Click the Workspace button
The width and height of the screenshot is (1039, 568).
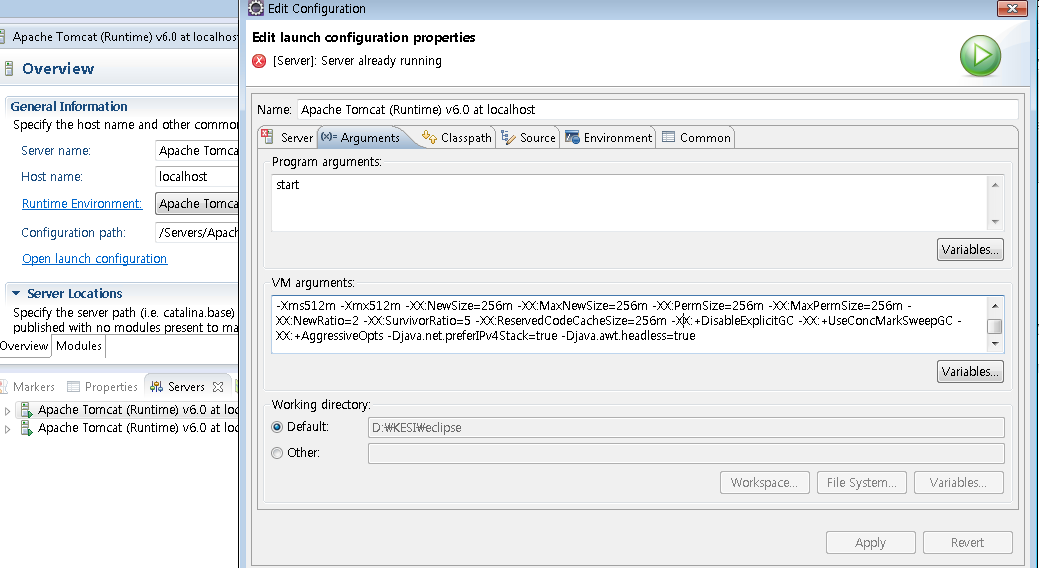coord(764,483)
